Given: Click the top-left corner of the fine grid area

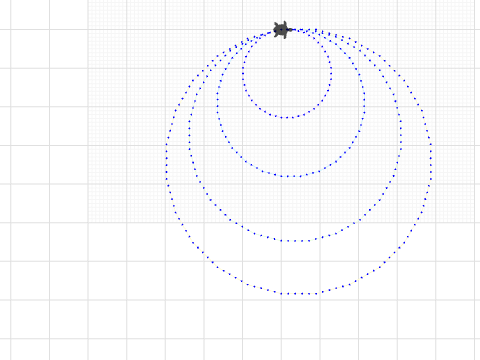Looking at the screenshot, I should [88, 1].
